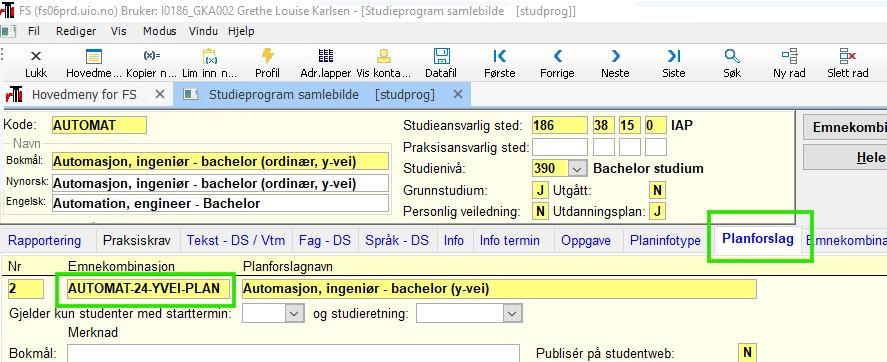
Task: Close the Hovedmeny for FS tab
Action: [160, 94]
